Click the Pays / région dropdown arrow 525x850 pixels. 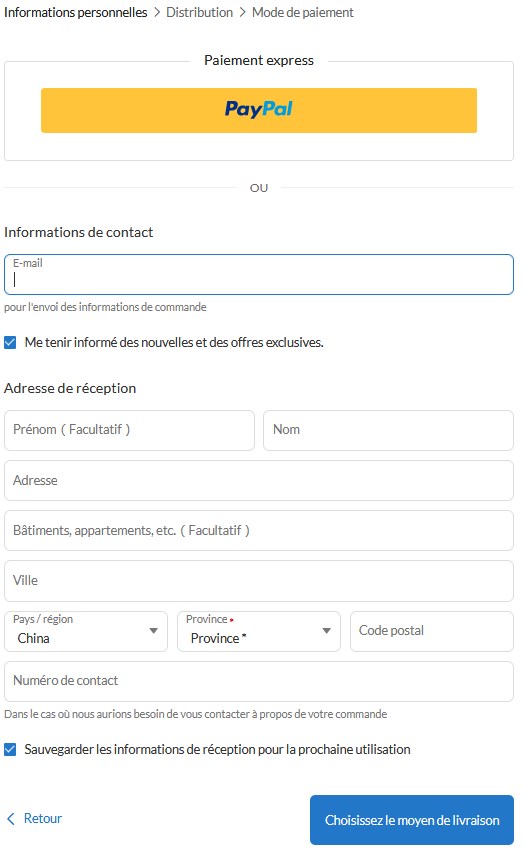153,630
